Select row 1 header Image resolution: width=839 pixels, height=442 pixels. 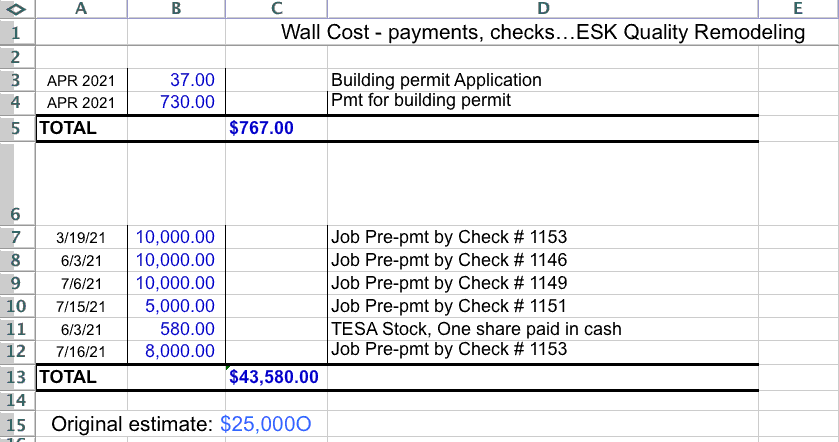coord(17,32)
